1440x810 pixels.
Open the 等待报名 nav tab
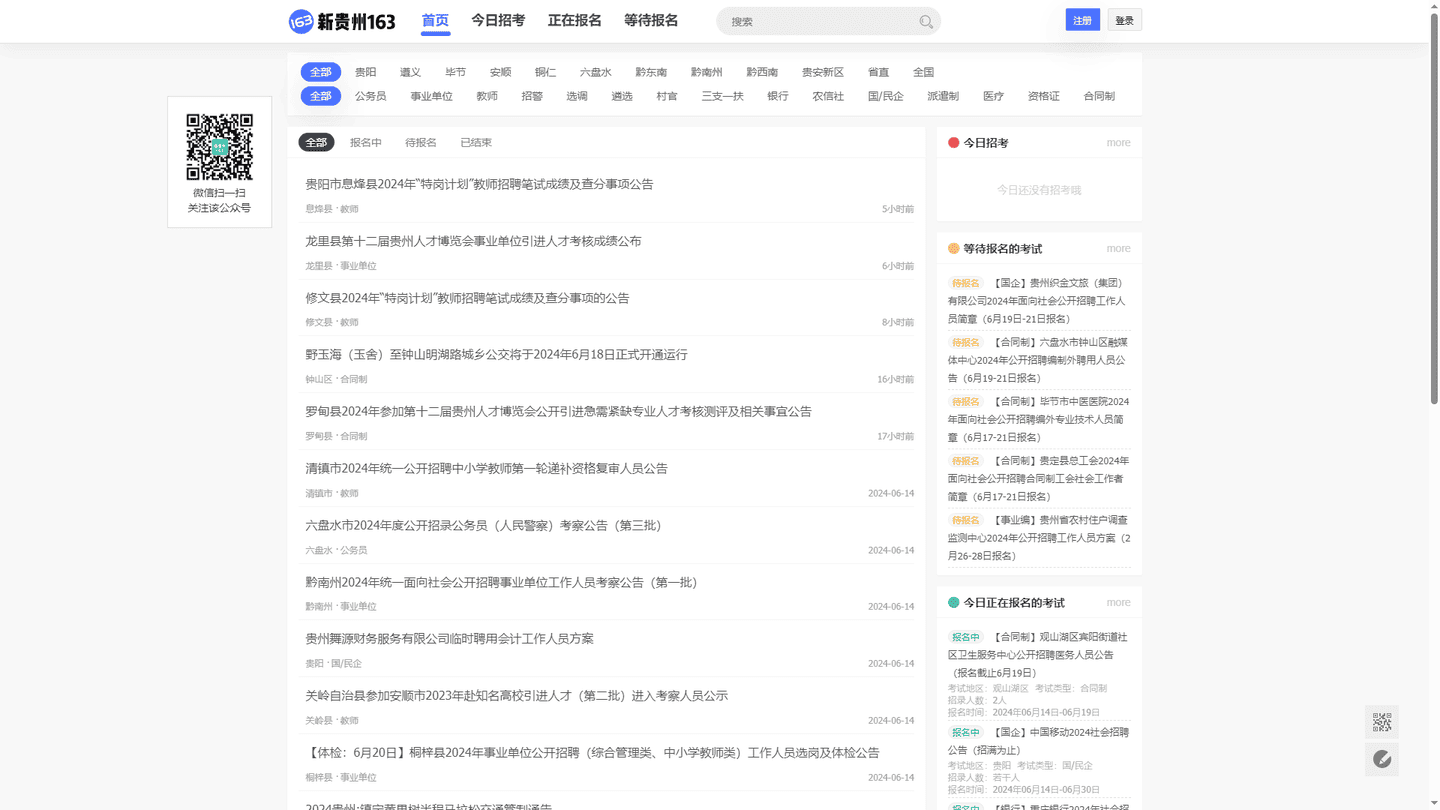651,20
